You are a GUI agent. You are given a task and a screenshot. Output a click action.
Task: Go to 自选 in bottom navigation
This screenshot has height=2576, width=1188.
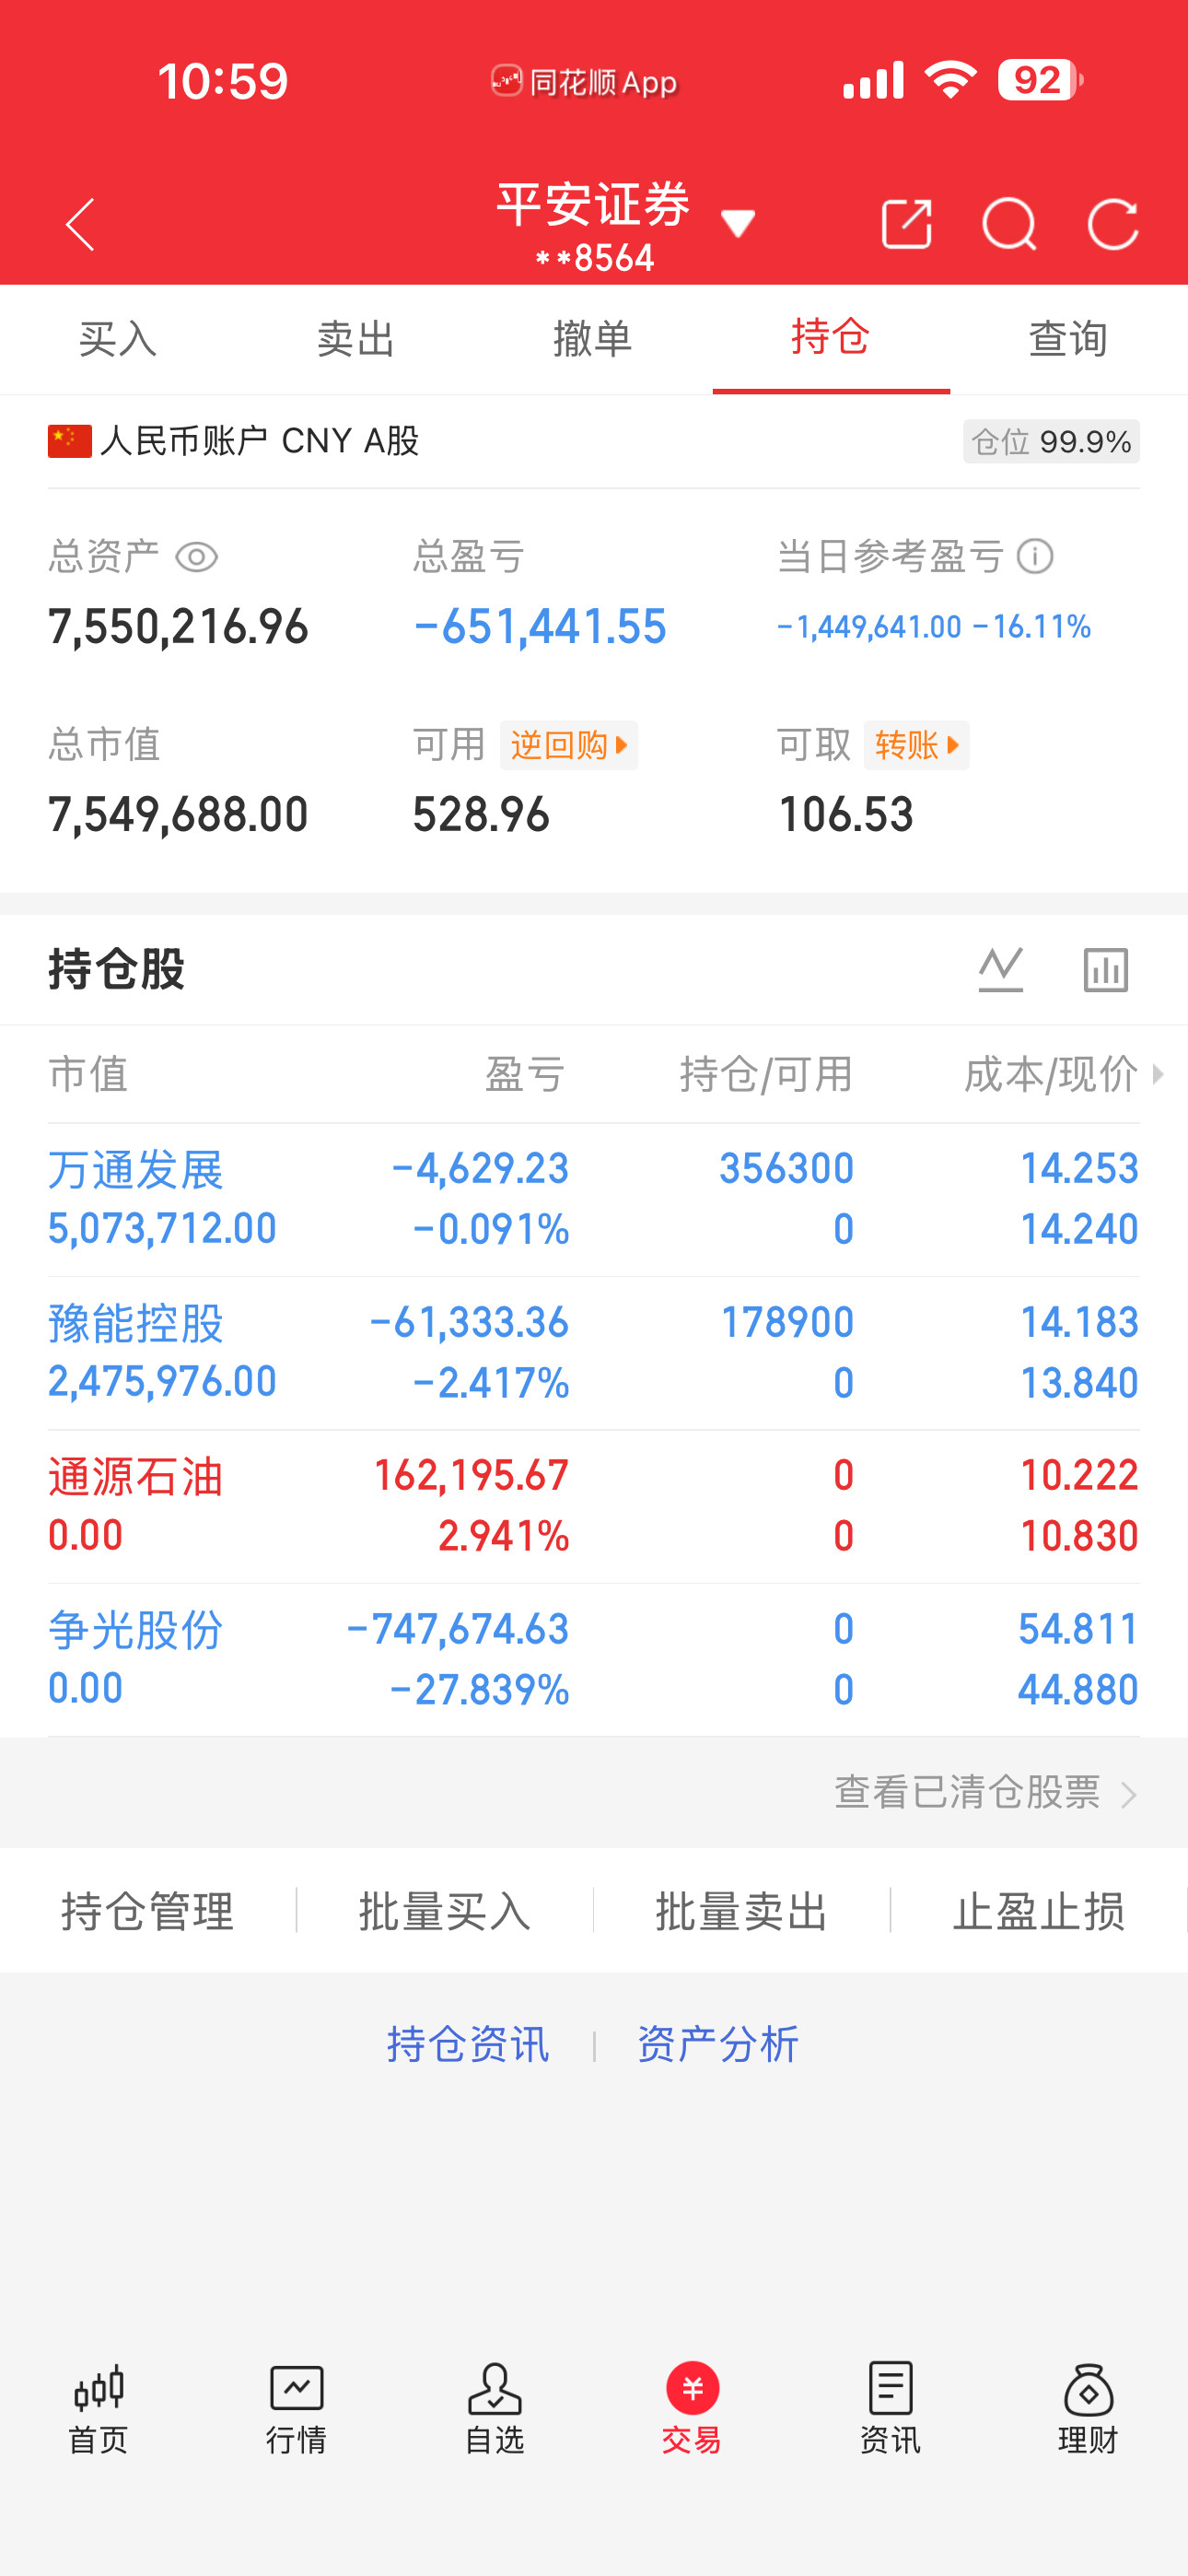point(495,2409)
